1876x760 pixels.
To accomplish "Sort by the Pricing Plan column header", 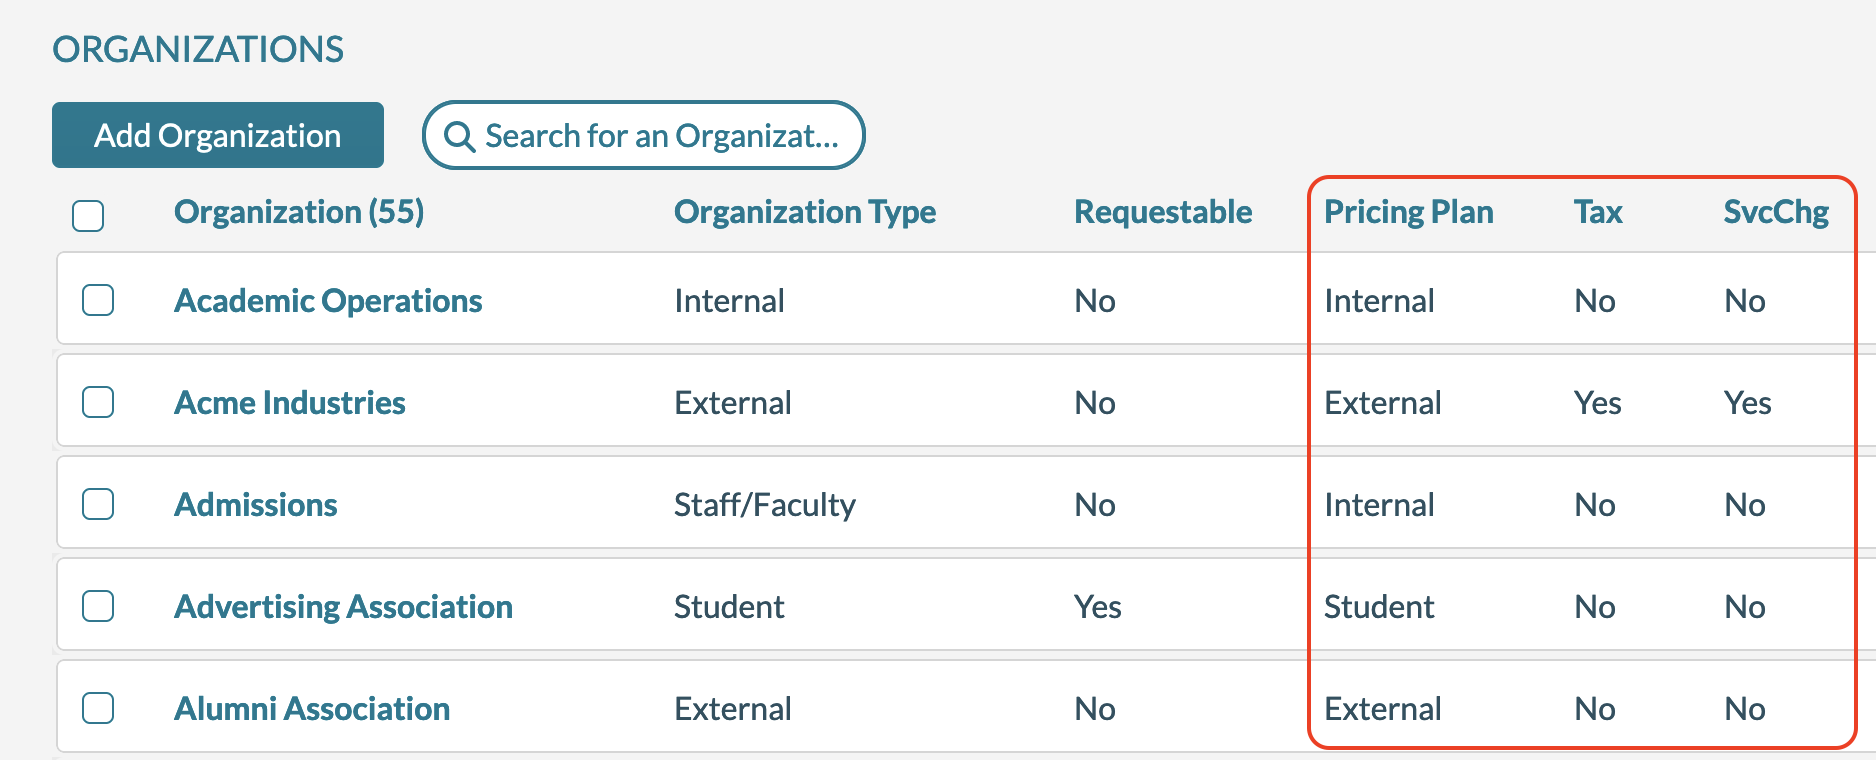I will click(1408, 212).
